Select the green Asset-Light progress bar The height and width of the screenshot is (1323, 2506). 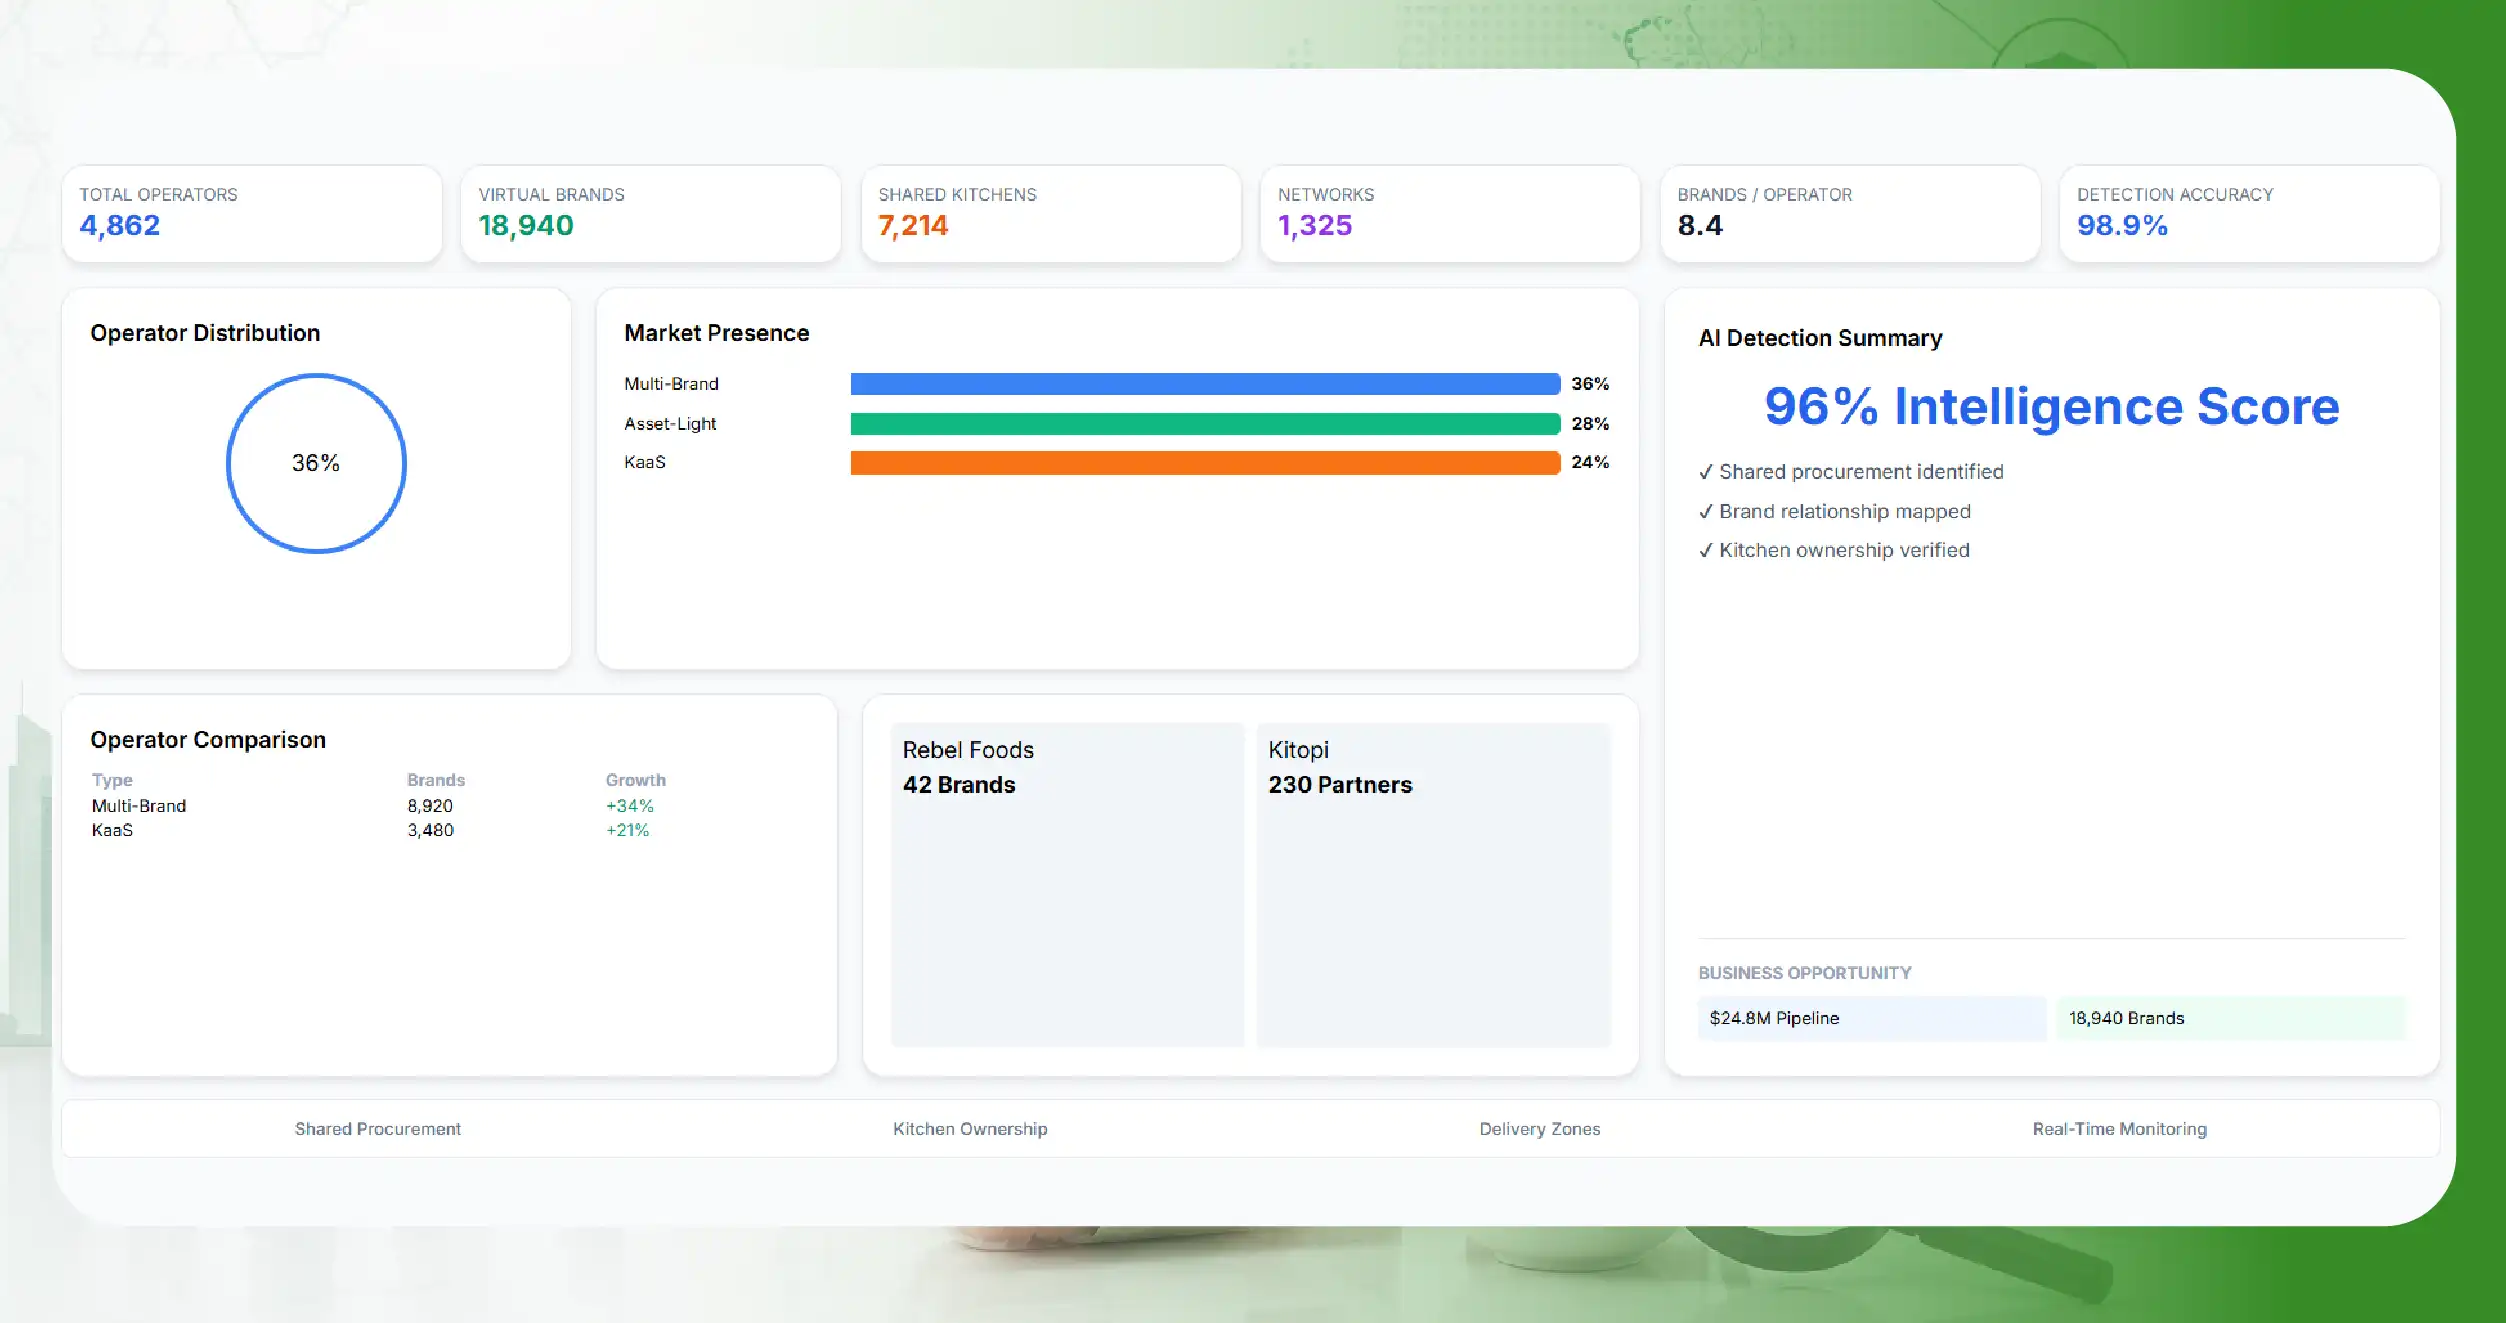tap(1205, 424)
